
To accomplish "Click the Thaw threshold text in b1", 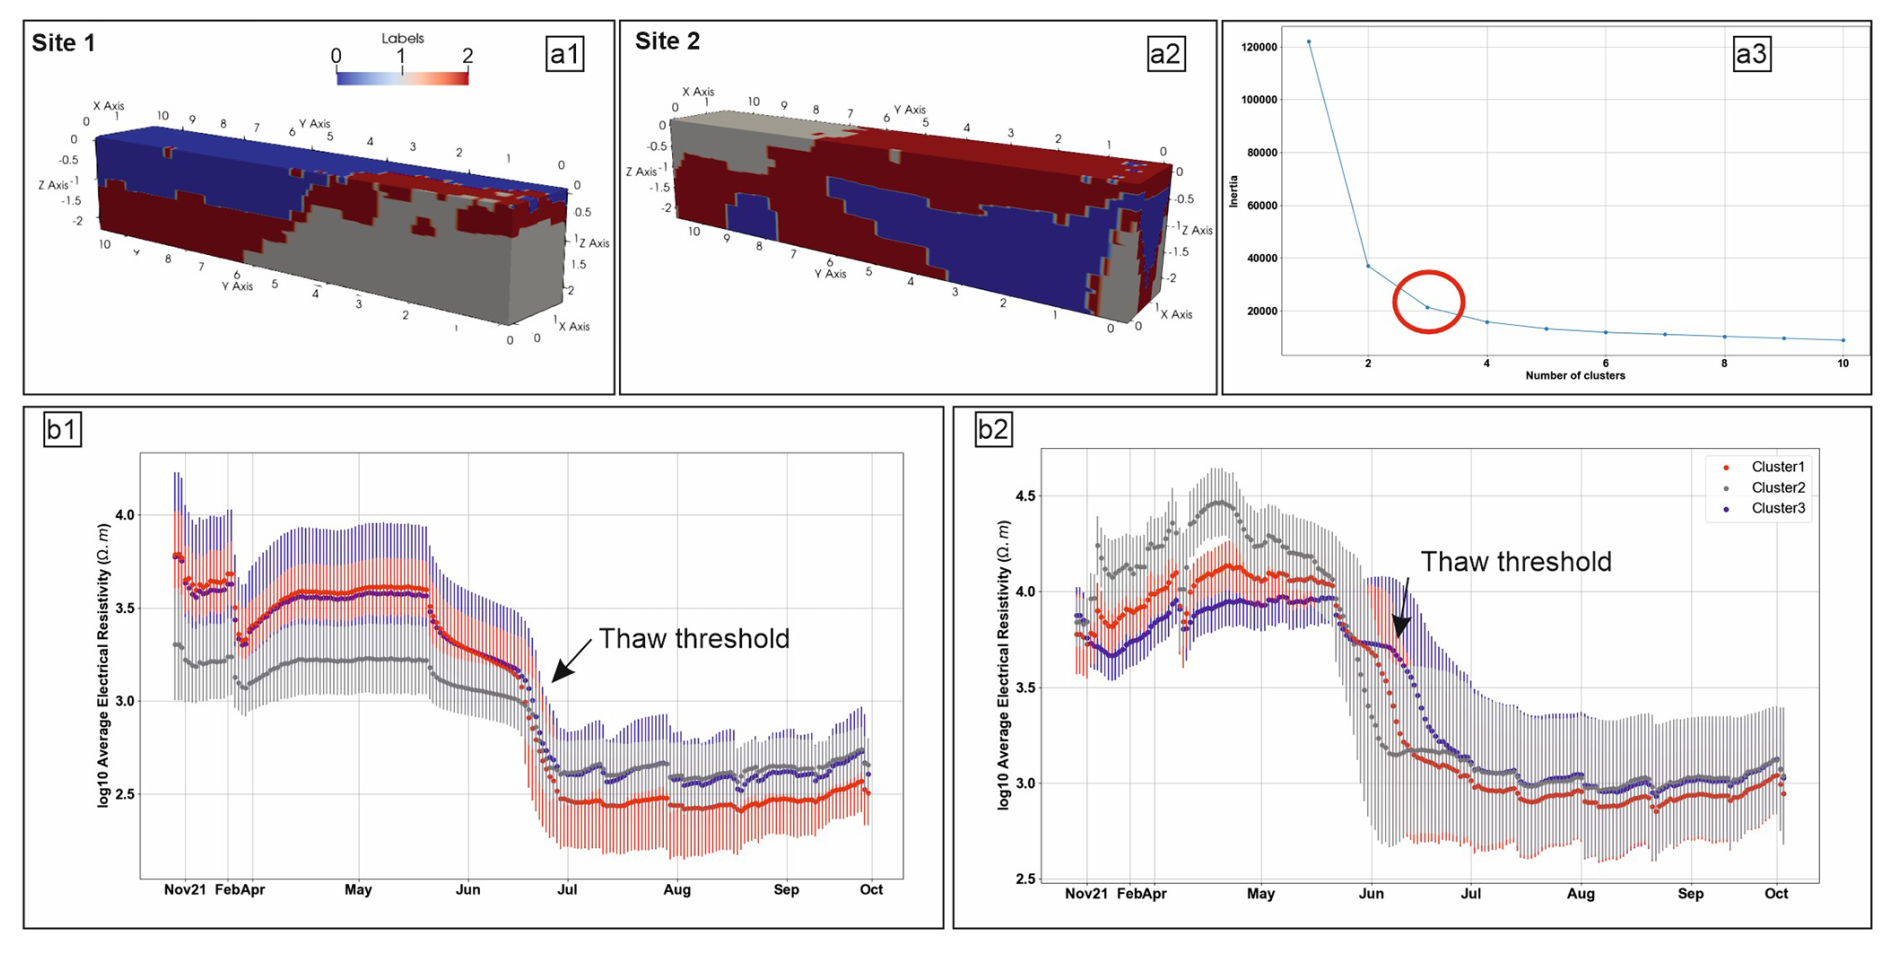I will click(x=694, y=639).
